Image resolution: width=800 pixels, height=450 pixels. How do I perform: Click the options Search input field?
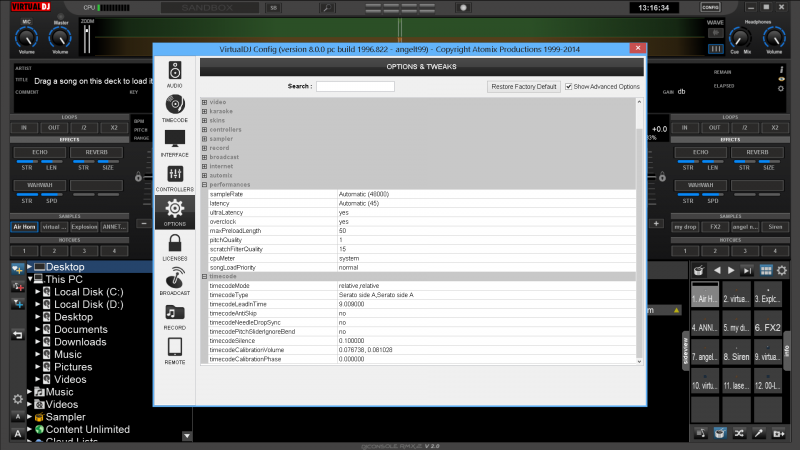(355, 87)
